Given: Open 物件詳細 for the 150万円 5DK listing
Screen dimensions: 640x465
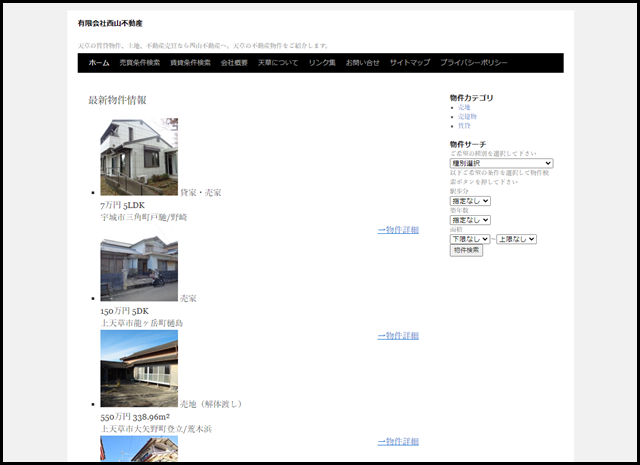Looking at the screenshot, I should 398,336.
